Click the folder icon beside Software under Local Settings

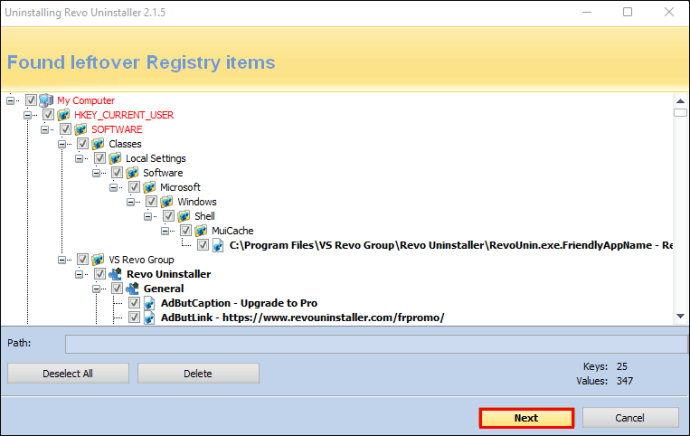[132, 173]
